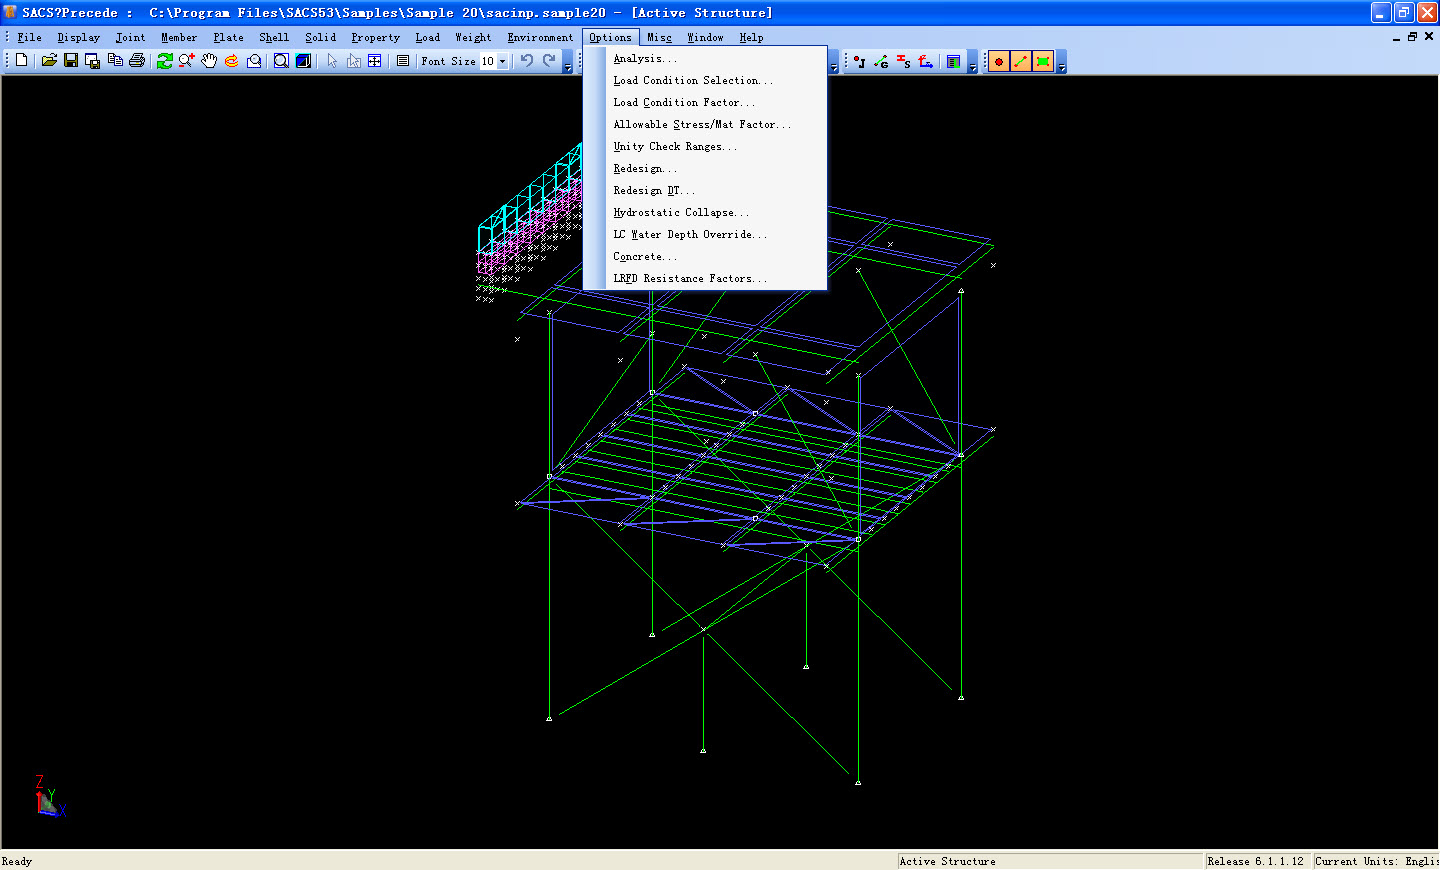Choose LC Water Depth Override...
Image resolution: width=1440 pixels, height=870 pixels.
coord(706,235)
